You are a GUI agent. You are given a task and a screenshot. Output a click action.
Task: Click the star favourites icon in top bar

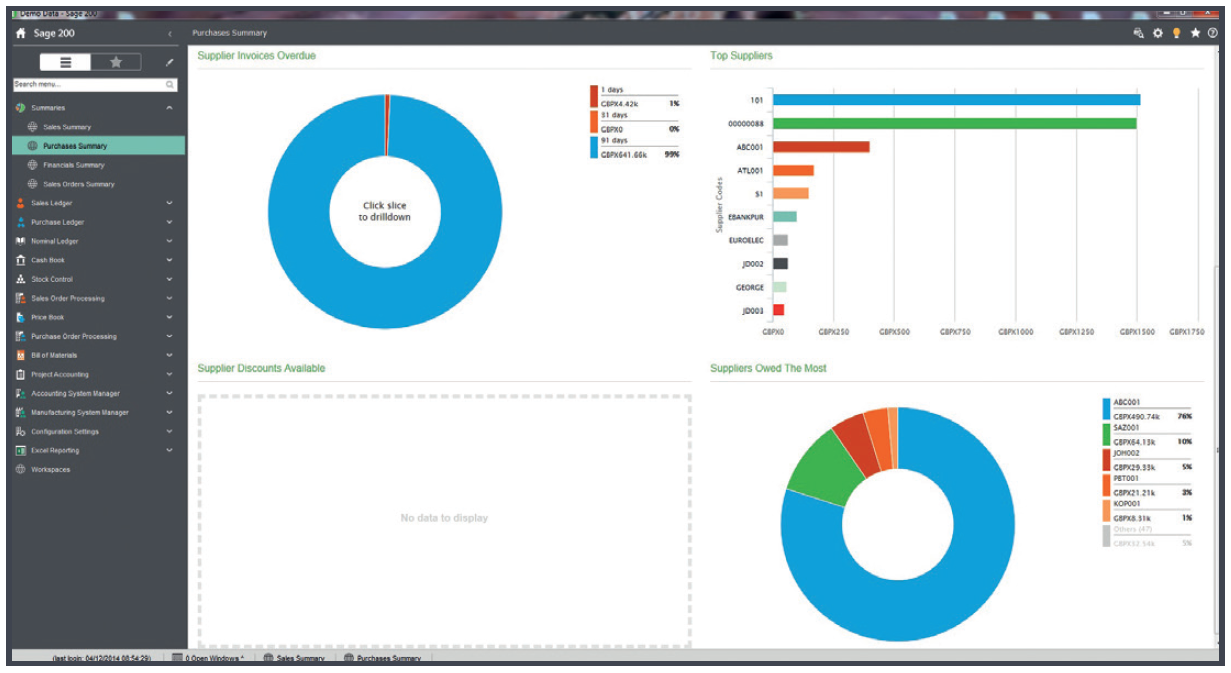tap(1195, 33)
